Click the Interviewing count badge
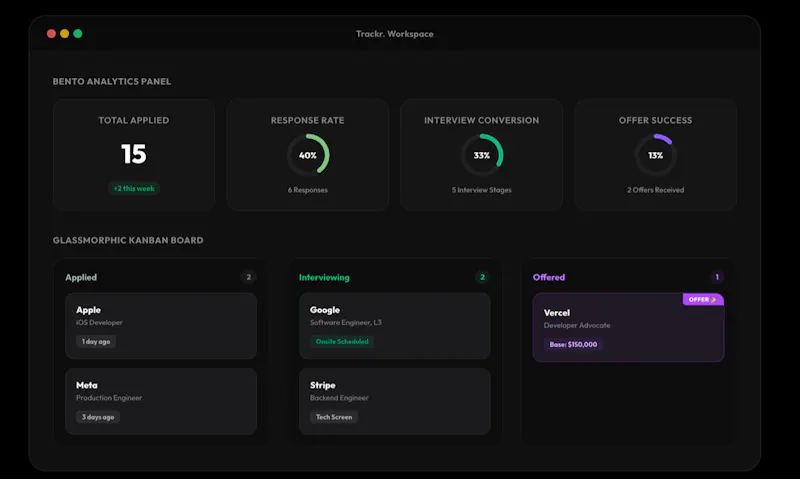 click(x=482, y=277)
